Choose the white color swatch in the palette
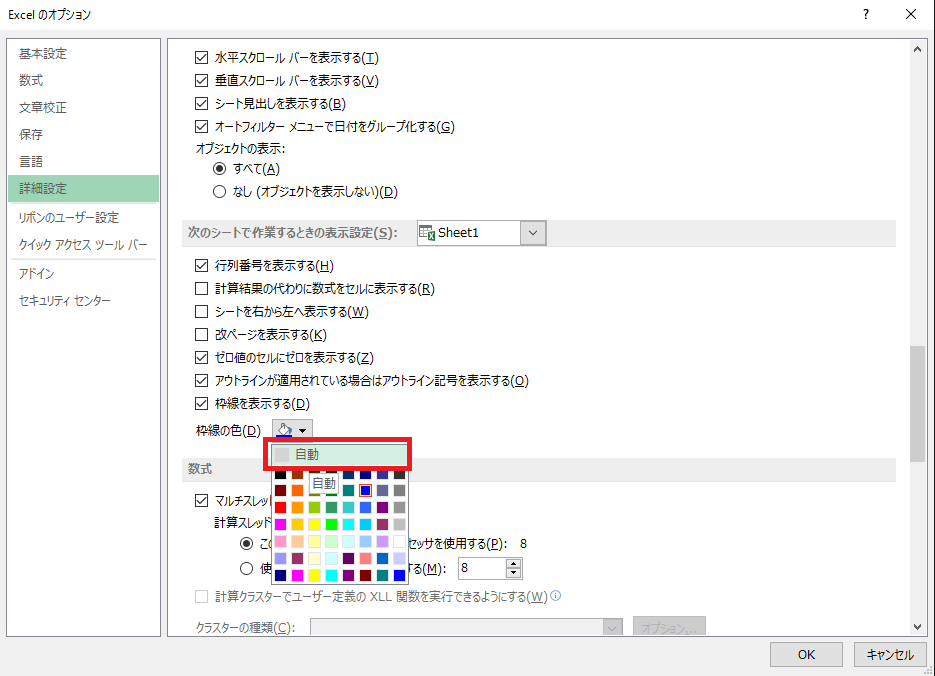The height and width of the screenshot is (676, 935). [x=399, y=541]
